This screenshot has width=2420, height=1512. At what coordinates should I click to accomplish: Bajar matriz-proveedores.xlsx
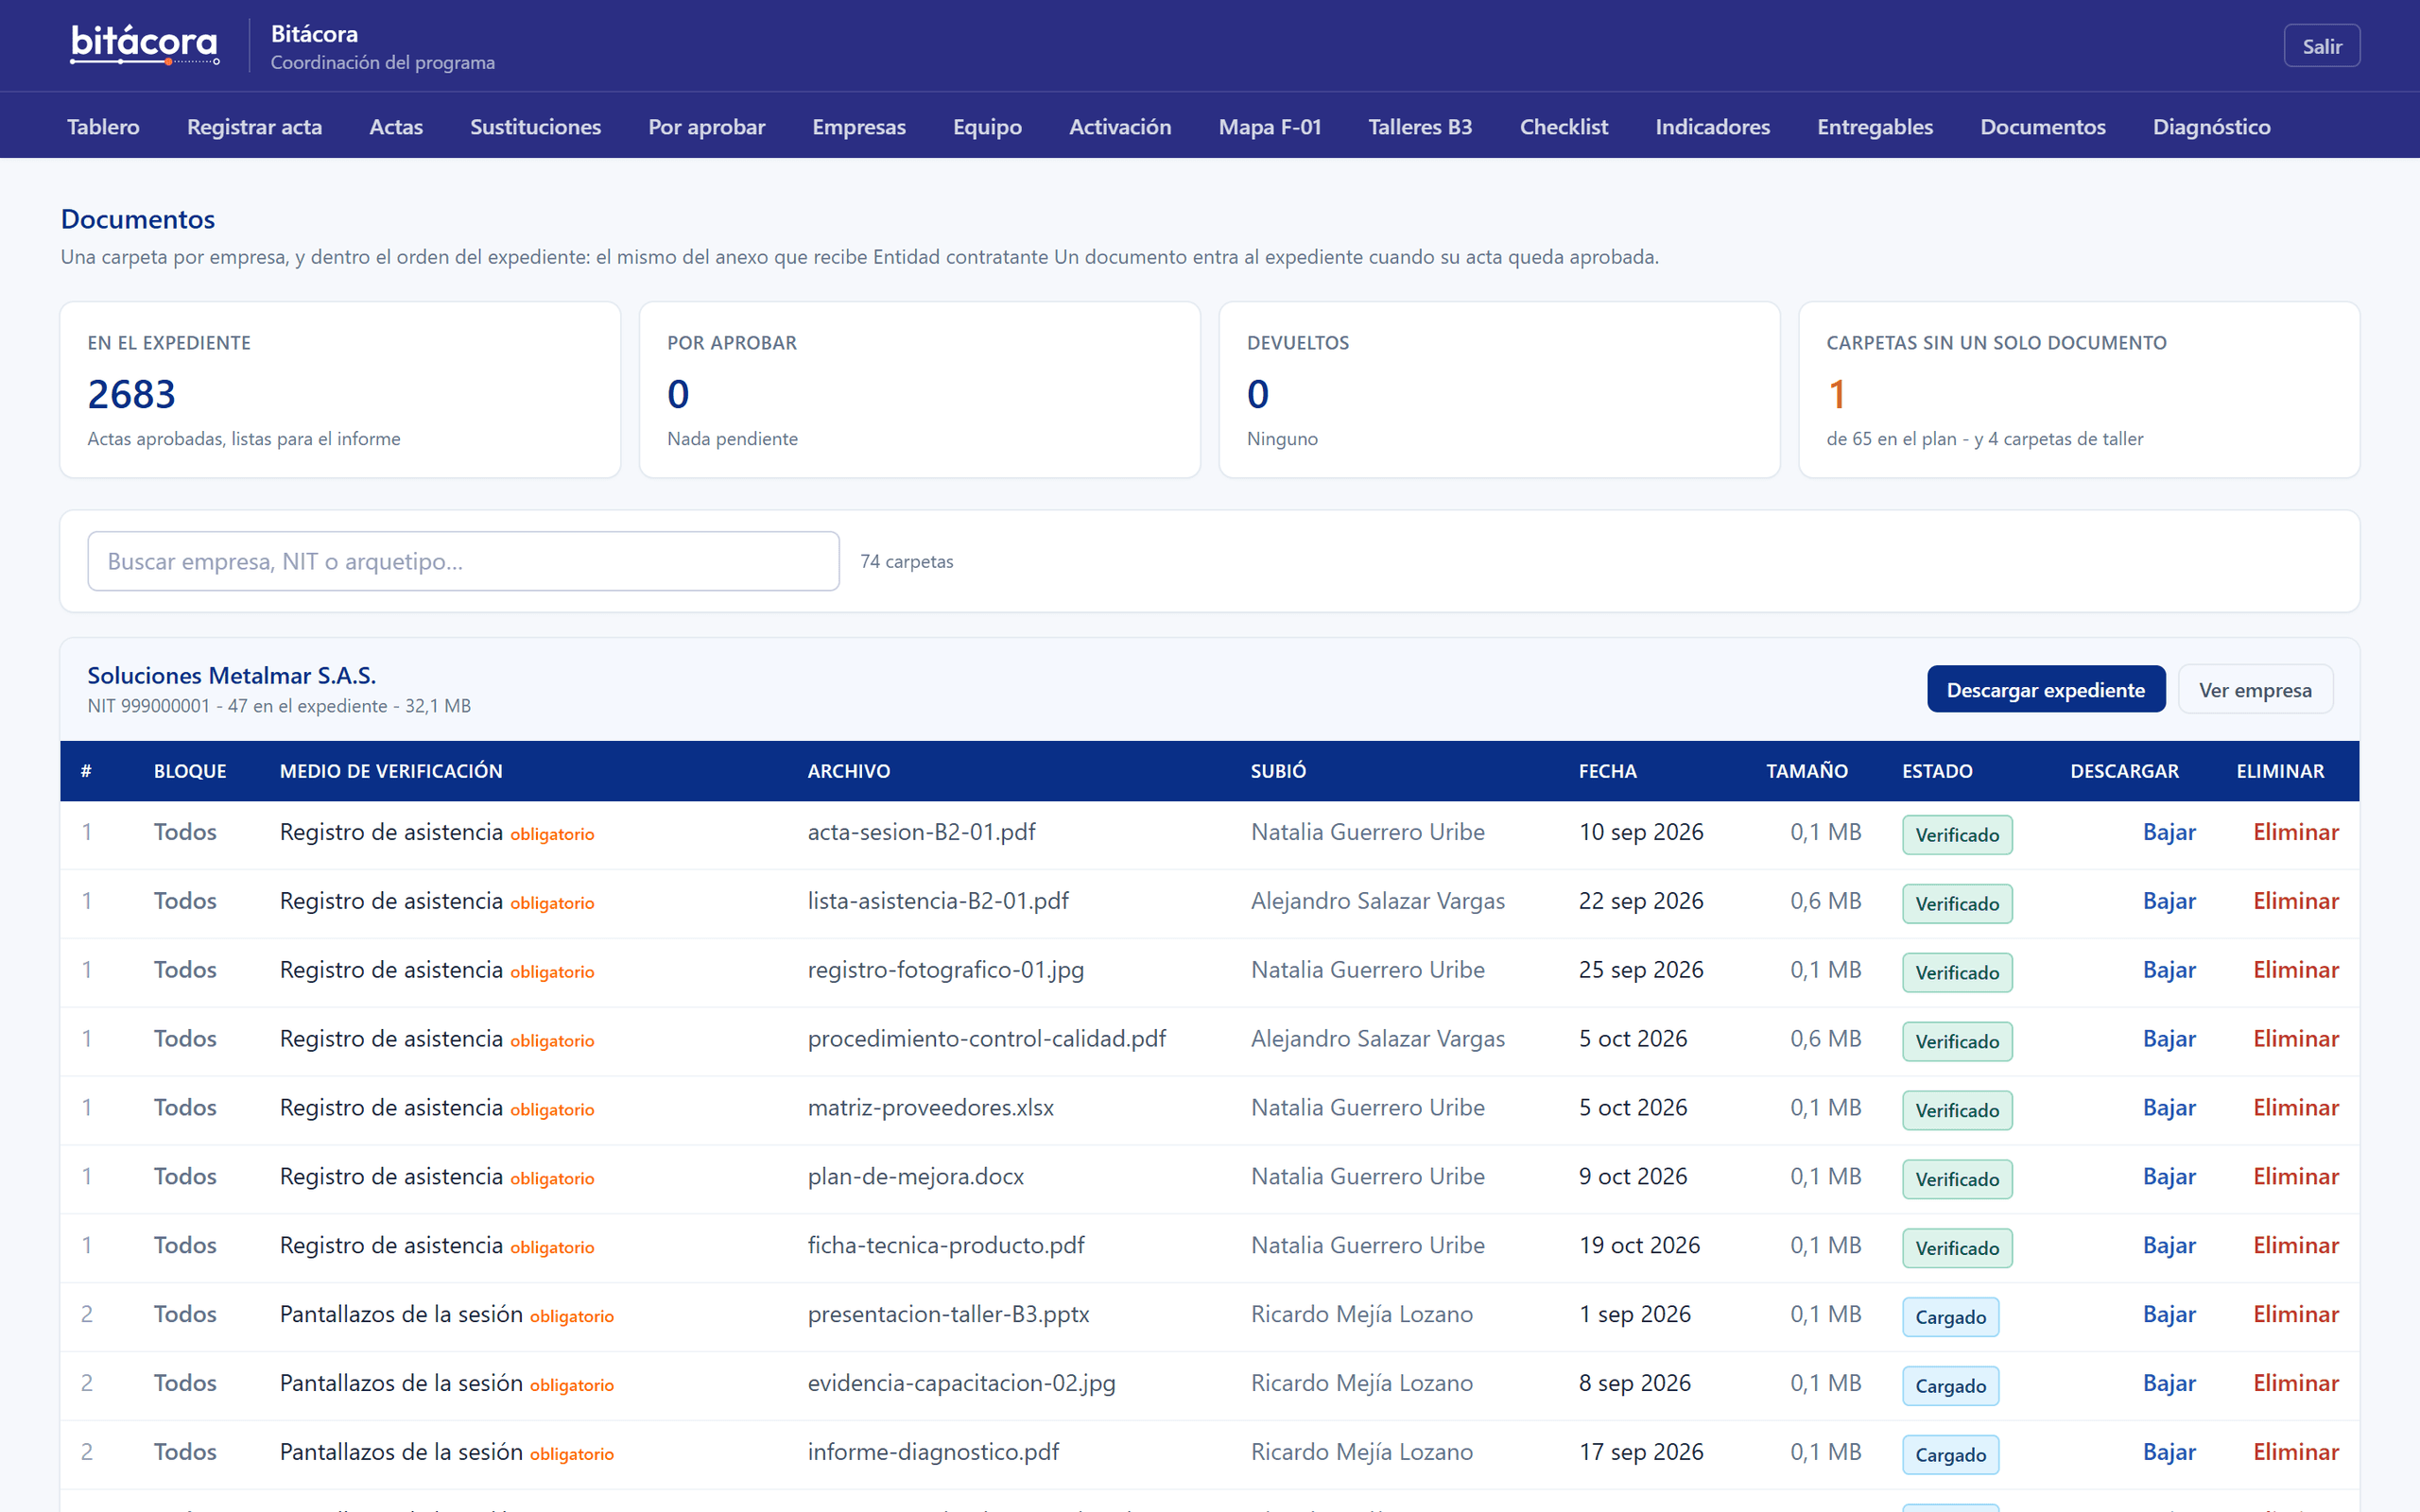(x=2169, y=1108)
